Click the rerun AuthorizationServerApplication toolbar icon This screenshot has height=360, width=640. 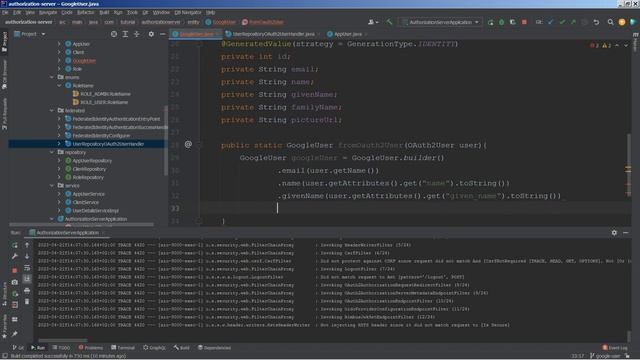tap(491, 22)
